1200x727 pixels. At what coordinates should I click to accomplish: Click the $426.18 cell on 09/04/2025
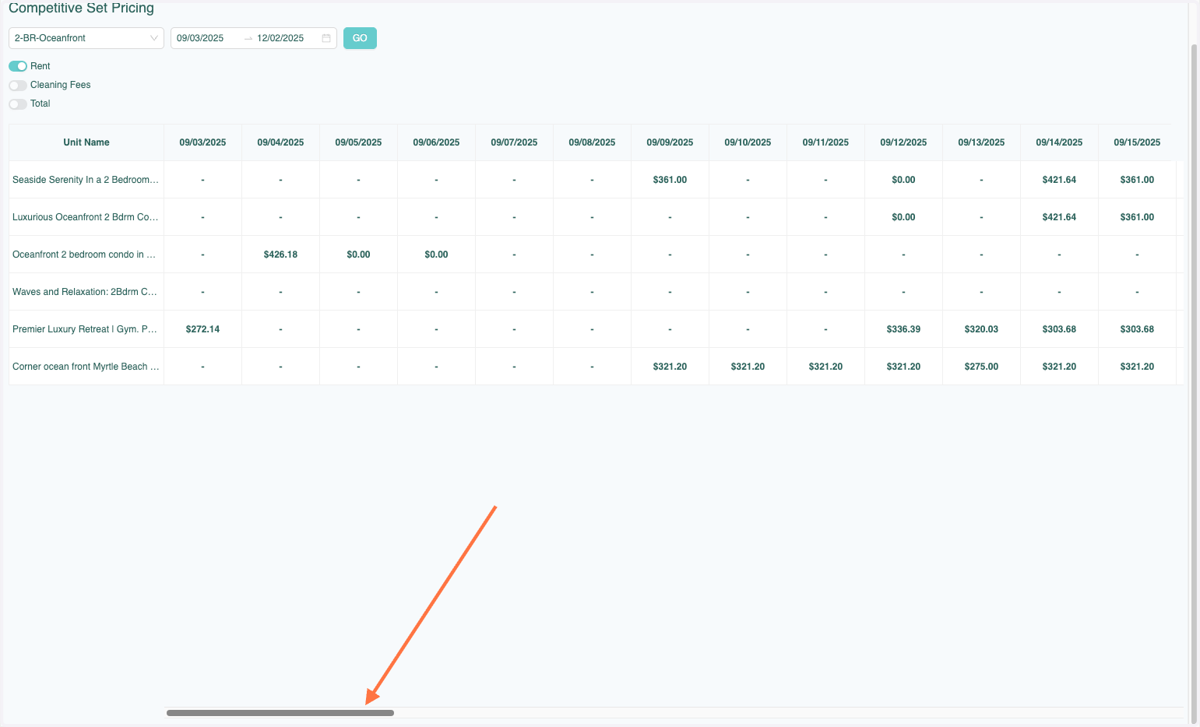coord(281,254)
